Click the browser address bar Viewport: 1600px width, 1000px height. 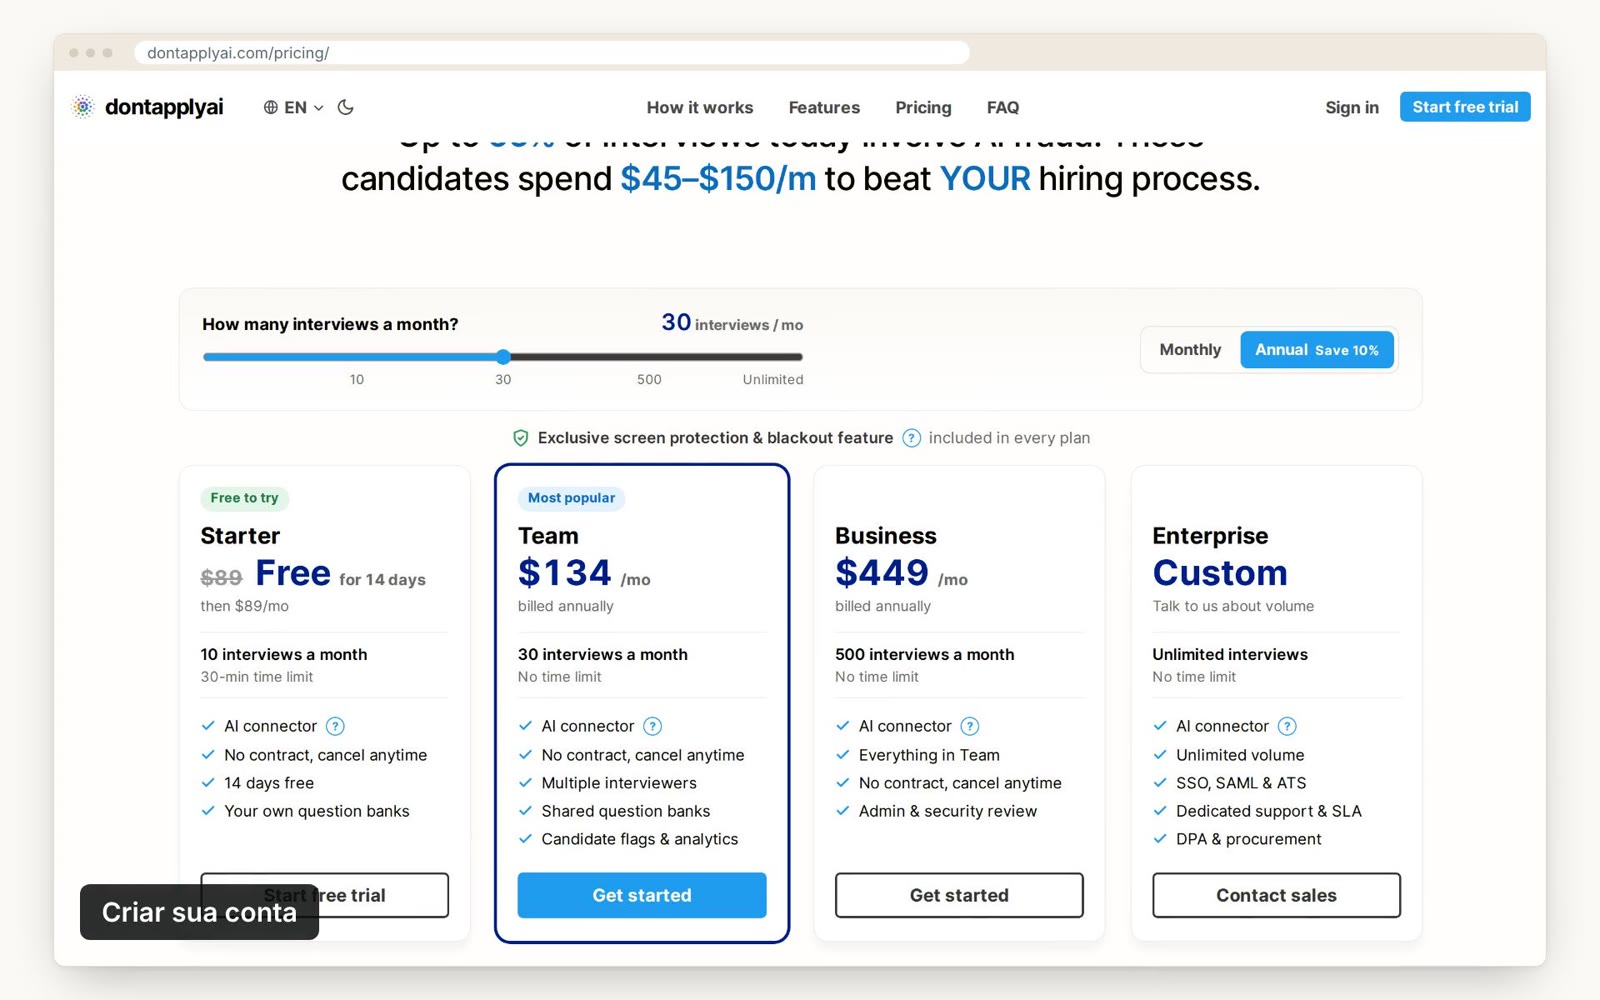point(552,53)
